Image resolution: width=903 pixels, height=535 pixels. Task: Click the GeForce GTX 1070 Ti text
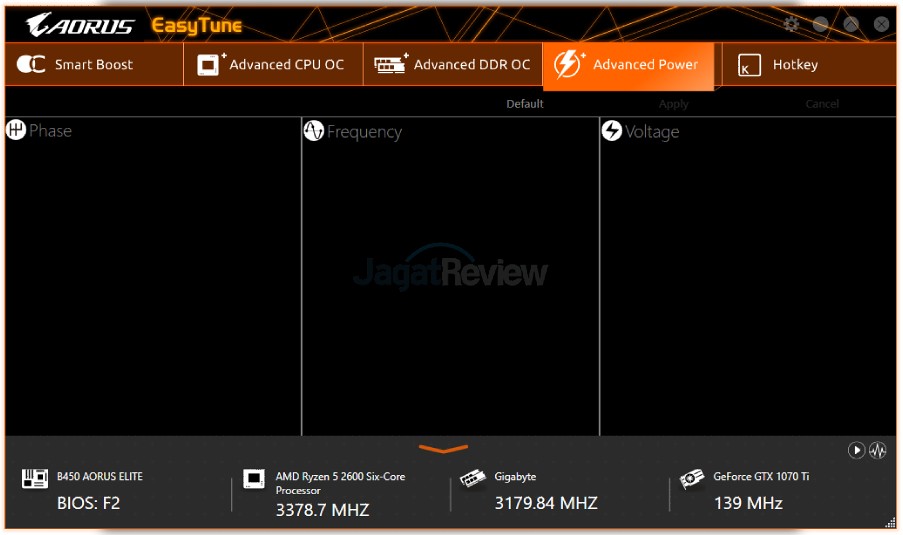click(761, 476)
